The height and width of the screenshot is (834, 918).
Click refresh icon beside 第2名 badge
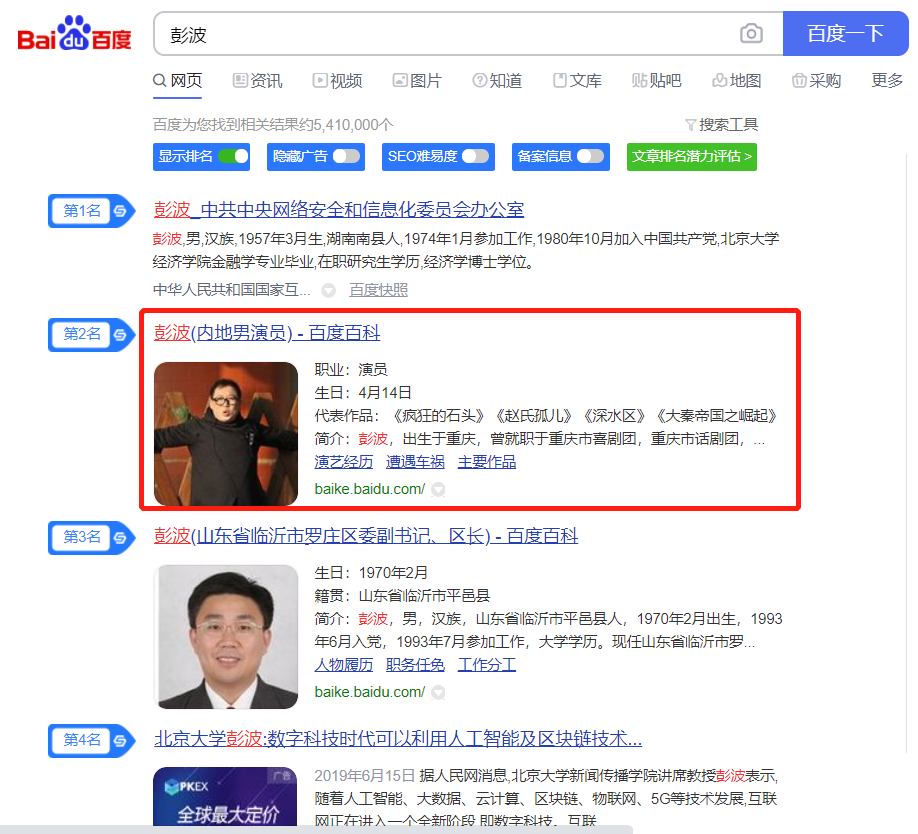[x=121, y=335]
